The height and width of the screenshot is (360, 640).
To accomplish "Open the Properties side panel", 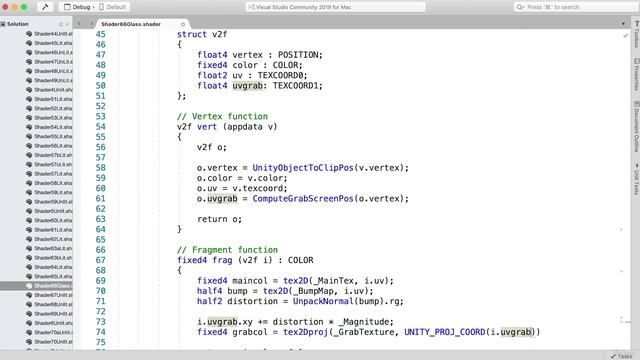I will click(x=636, y=74).
